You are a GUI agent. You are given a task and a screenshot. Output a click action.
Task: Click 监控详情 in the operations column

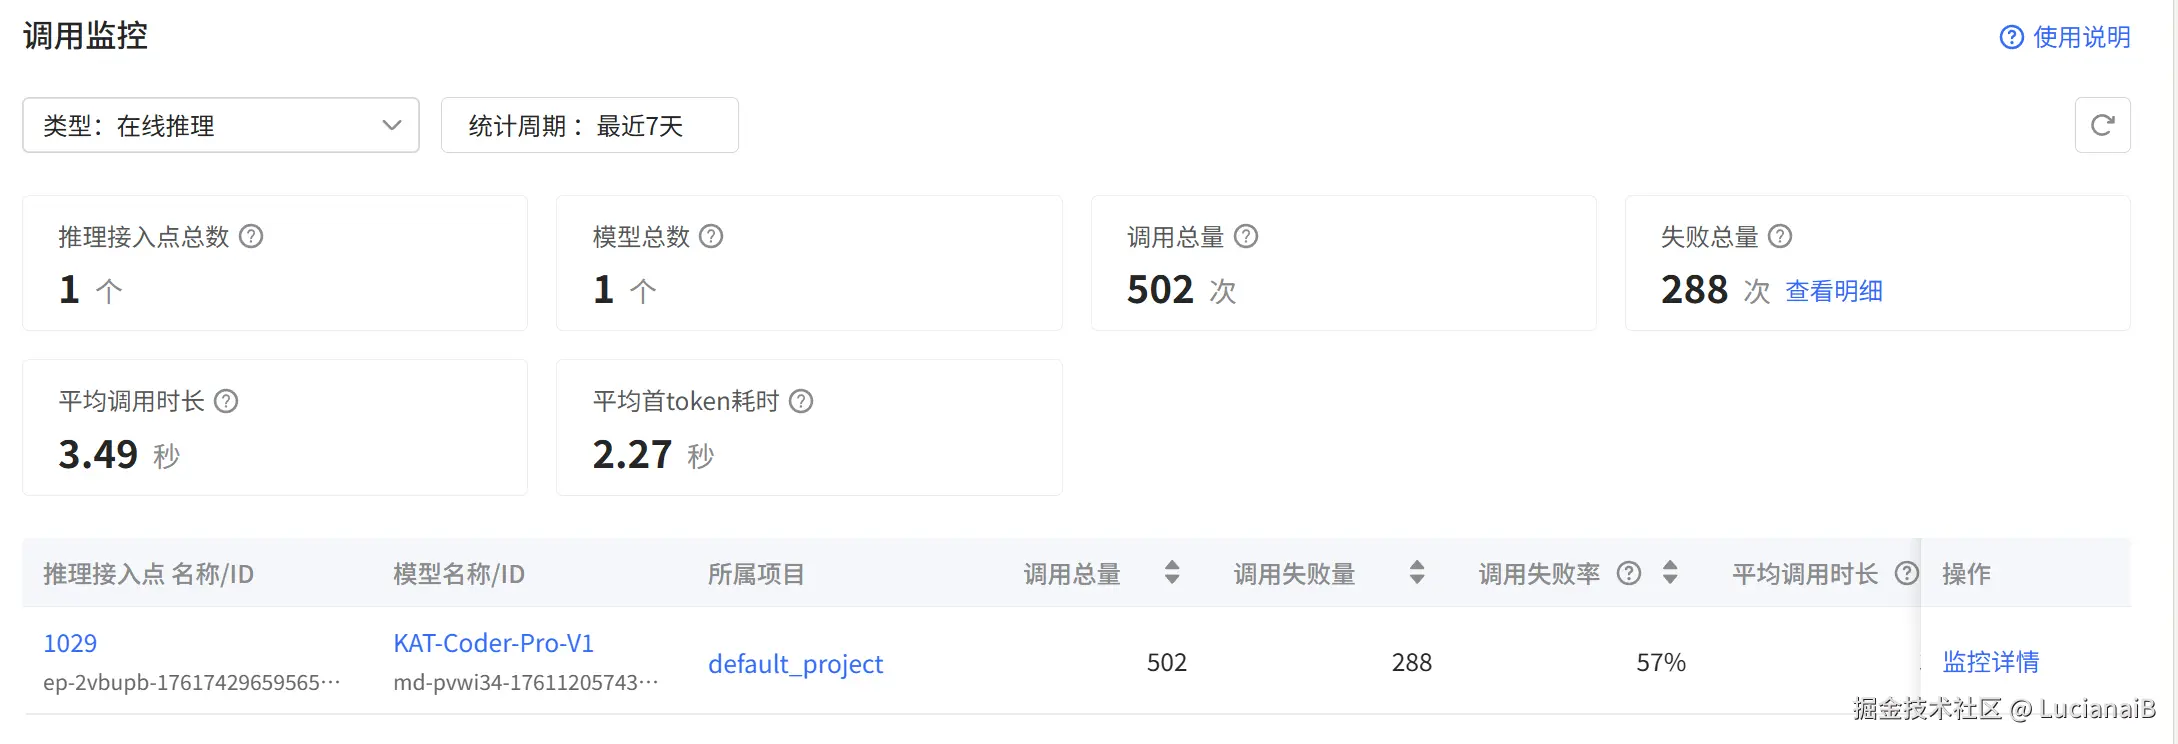1990,662
